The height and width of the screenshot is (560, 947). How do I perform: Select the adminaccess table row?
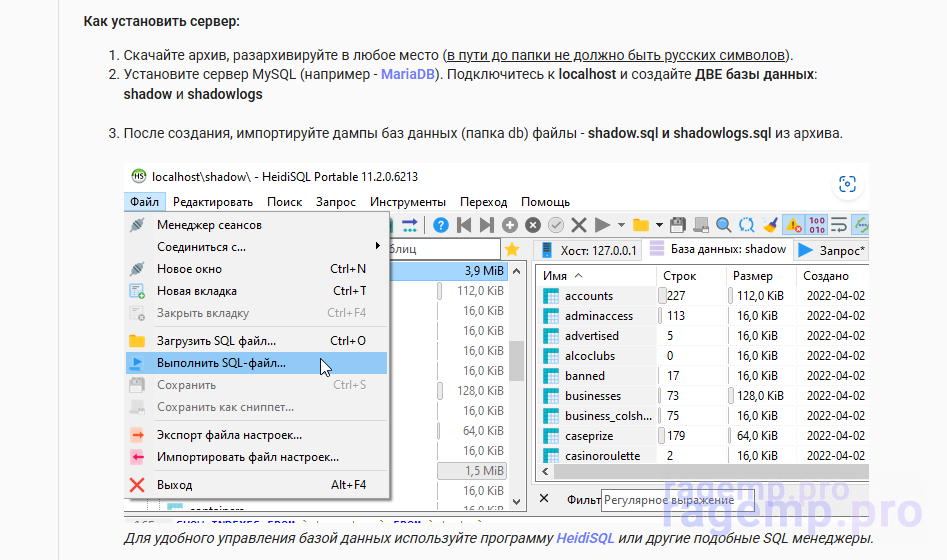point(702,315)
